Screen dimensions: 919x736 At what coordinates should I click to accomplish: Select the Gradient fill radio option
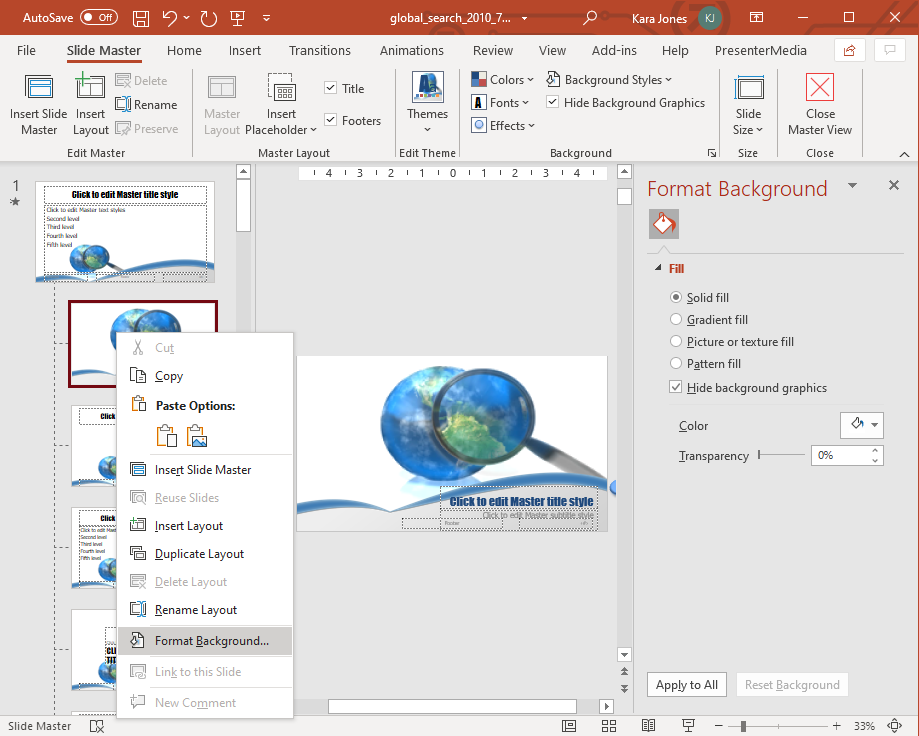point(676,319)
